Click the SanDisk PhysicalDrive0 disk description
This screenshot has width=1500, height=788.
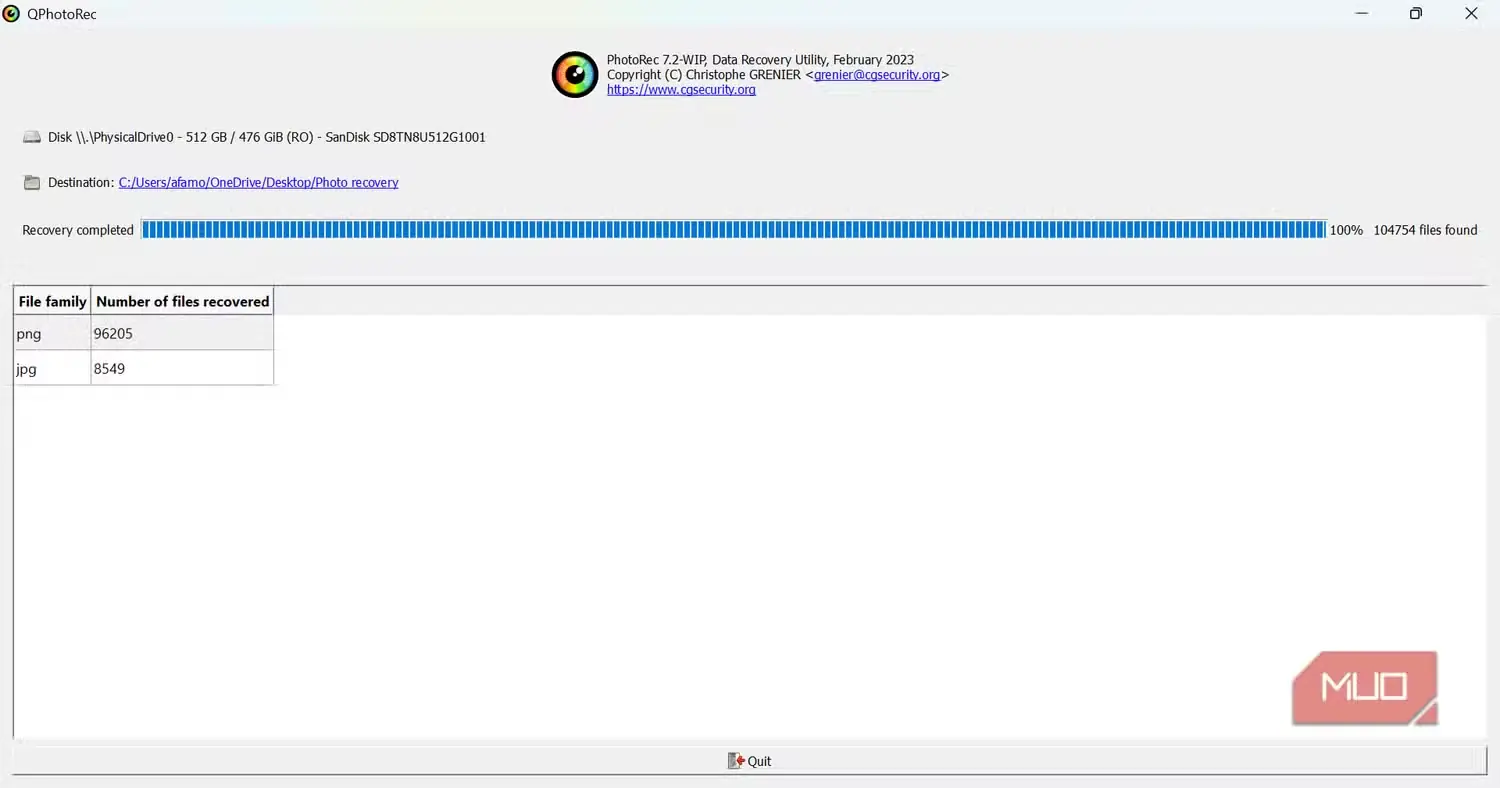[x=267, y=137]
